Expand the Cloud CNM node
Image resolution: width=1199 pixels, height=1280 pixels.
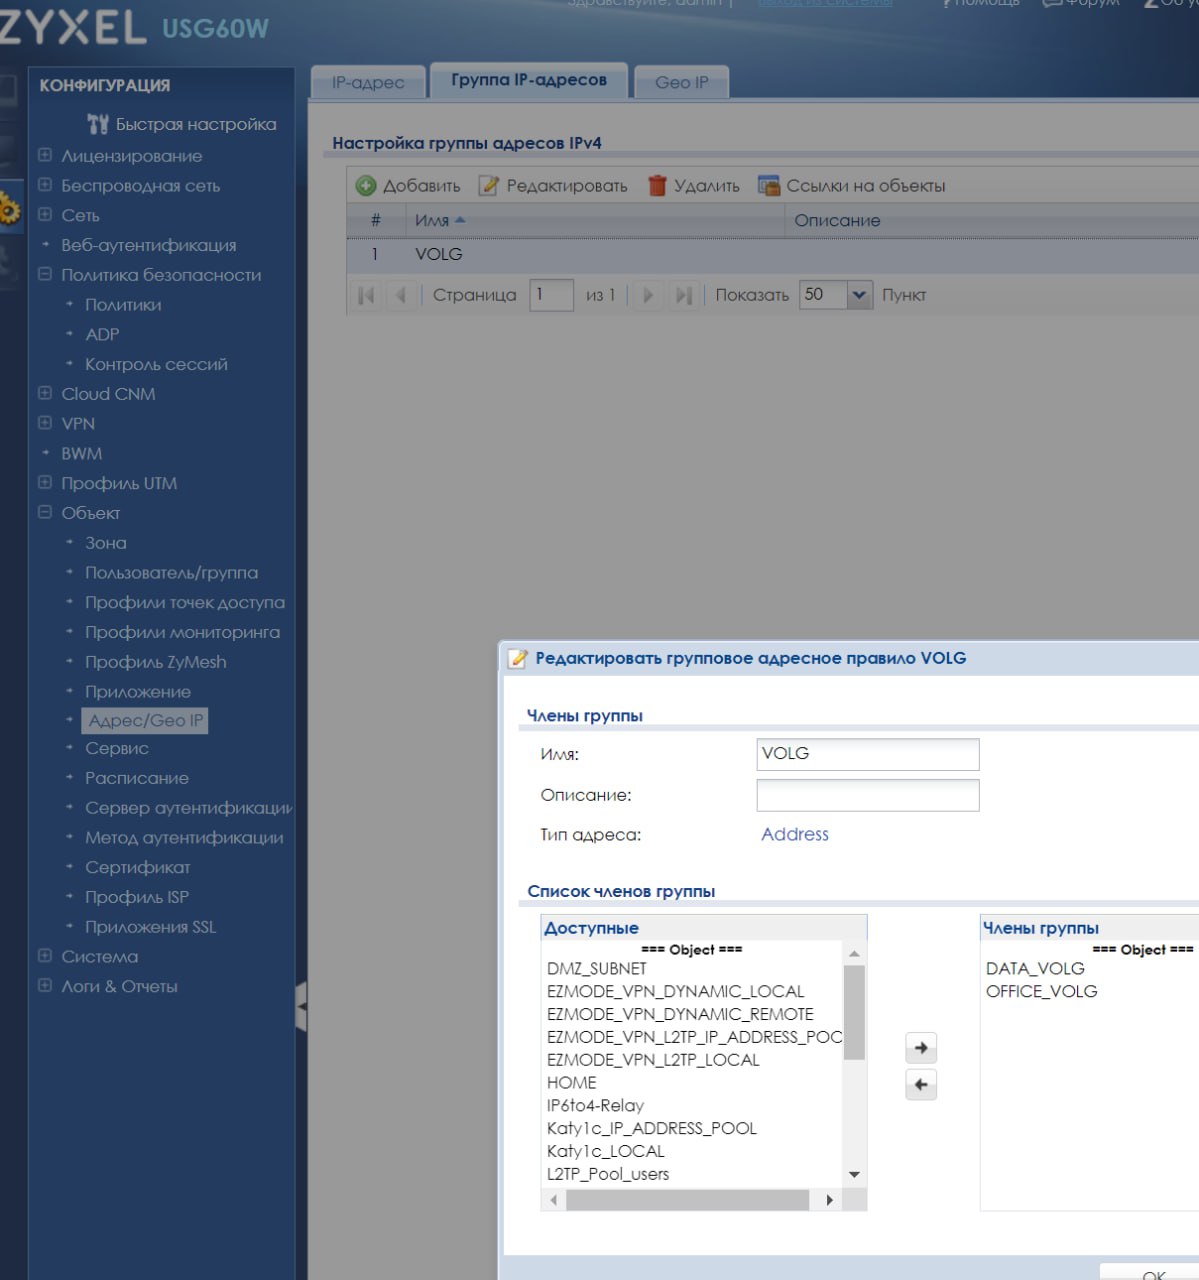tap(44, 393)
